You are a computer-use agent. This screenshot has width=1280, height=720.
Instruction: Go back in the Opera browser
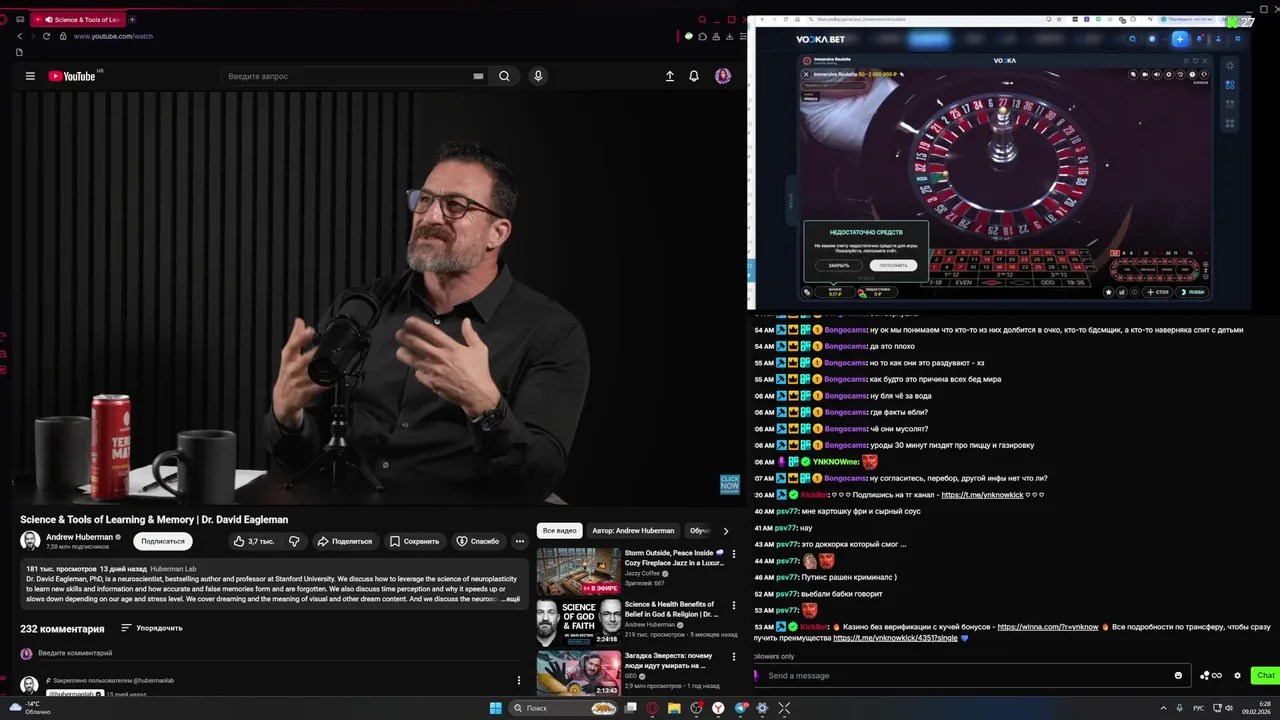click(19, 36)
